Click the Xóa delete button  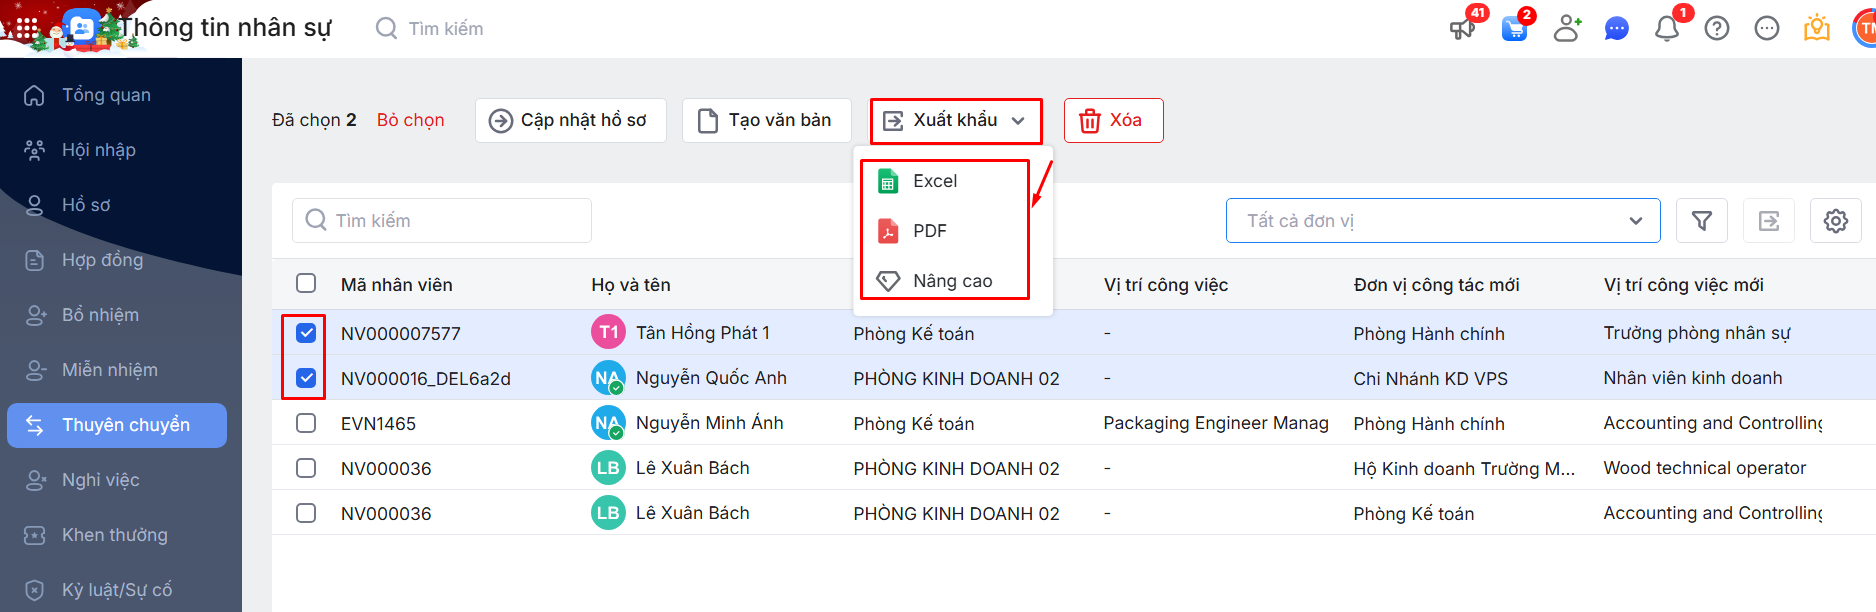click(1113, 121)
